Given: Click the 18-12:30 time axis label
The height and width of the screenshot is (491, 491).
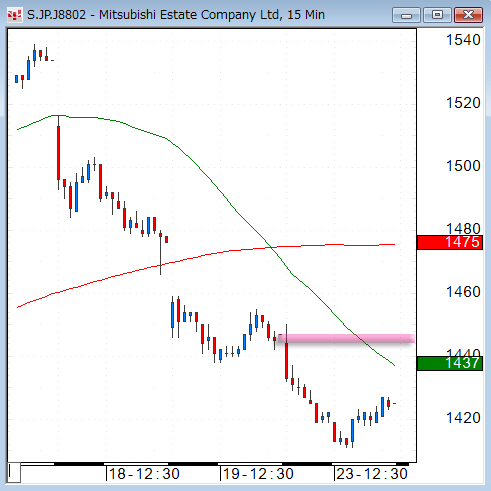Looking at the screenshot, I should [x=144, y=474].
